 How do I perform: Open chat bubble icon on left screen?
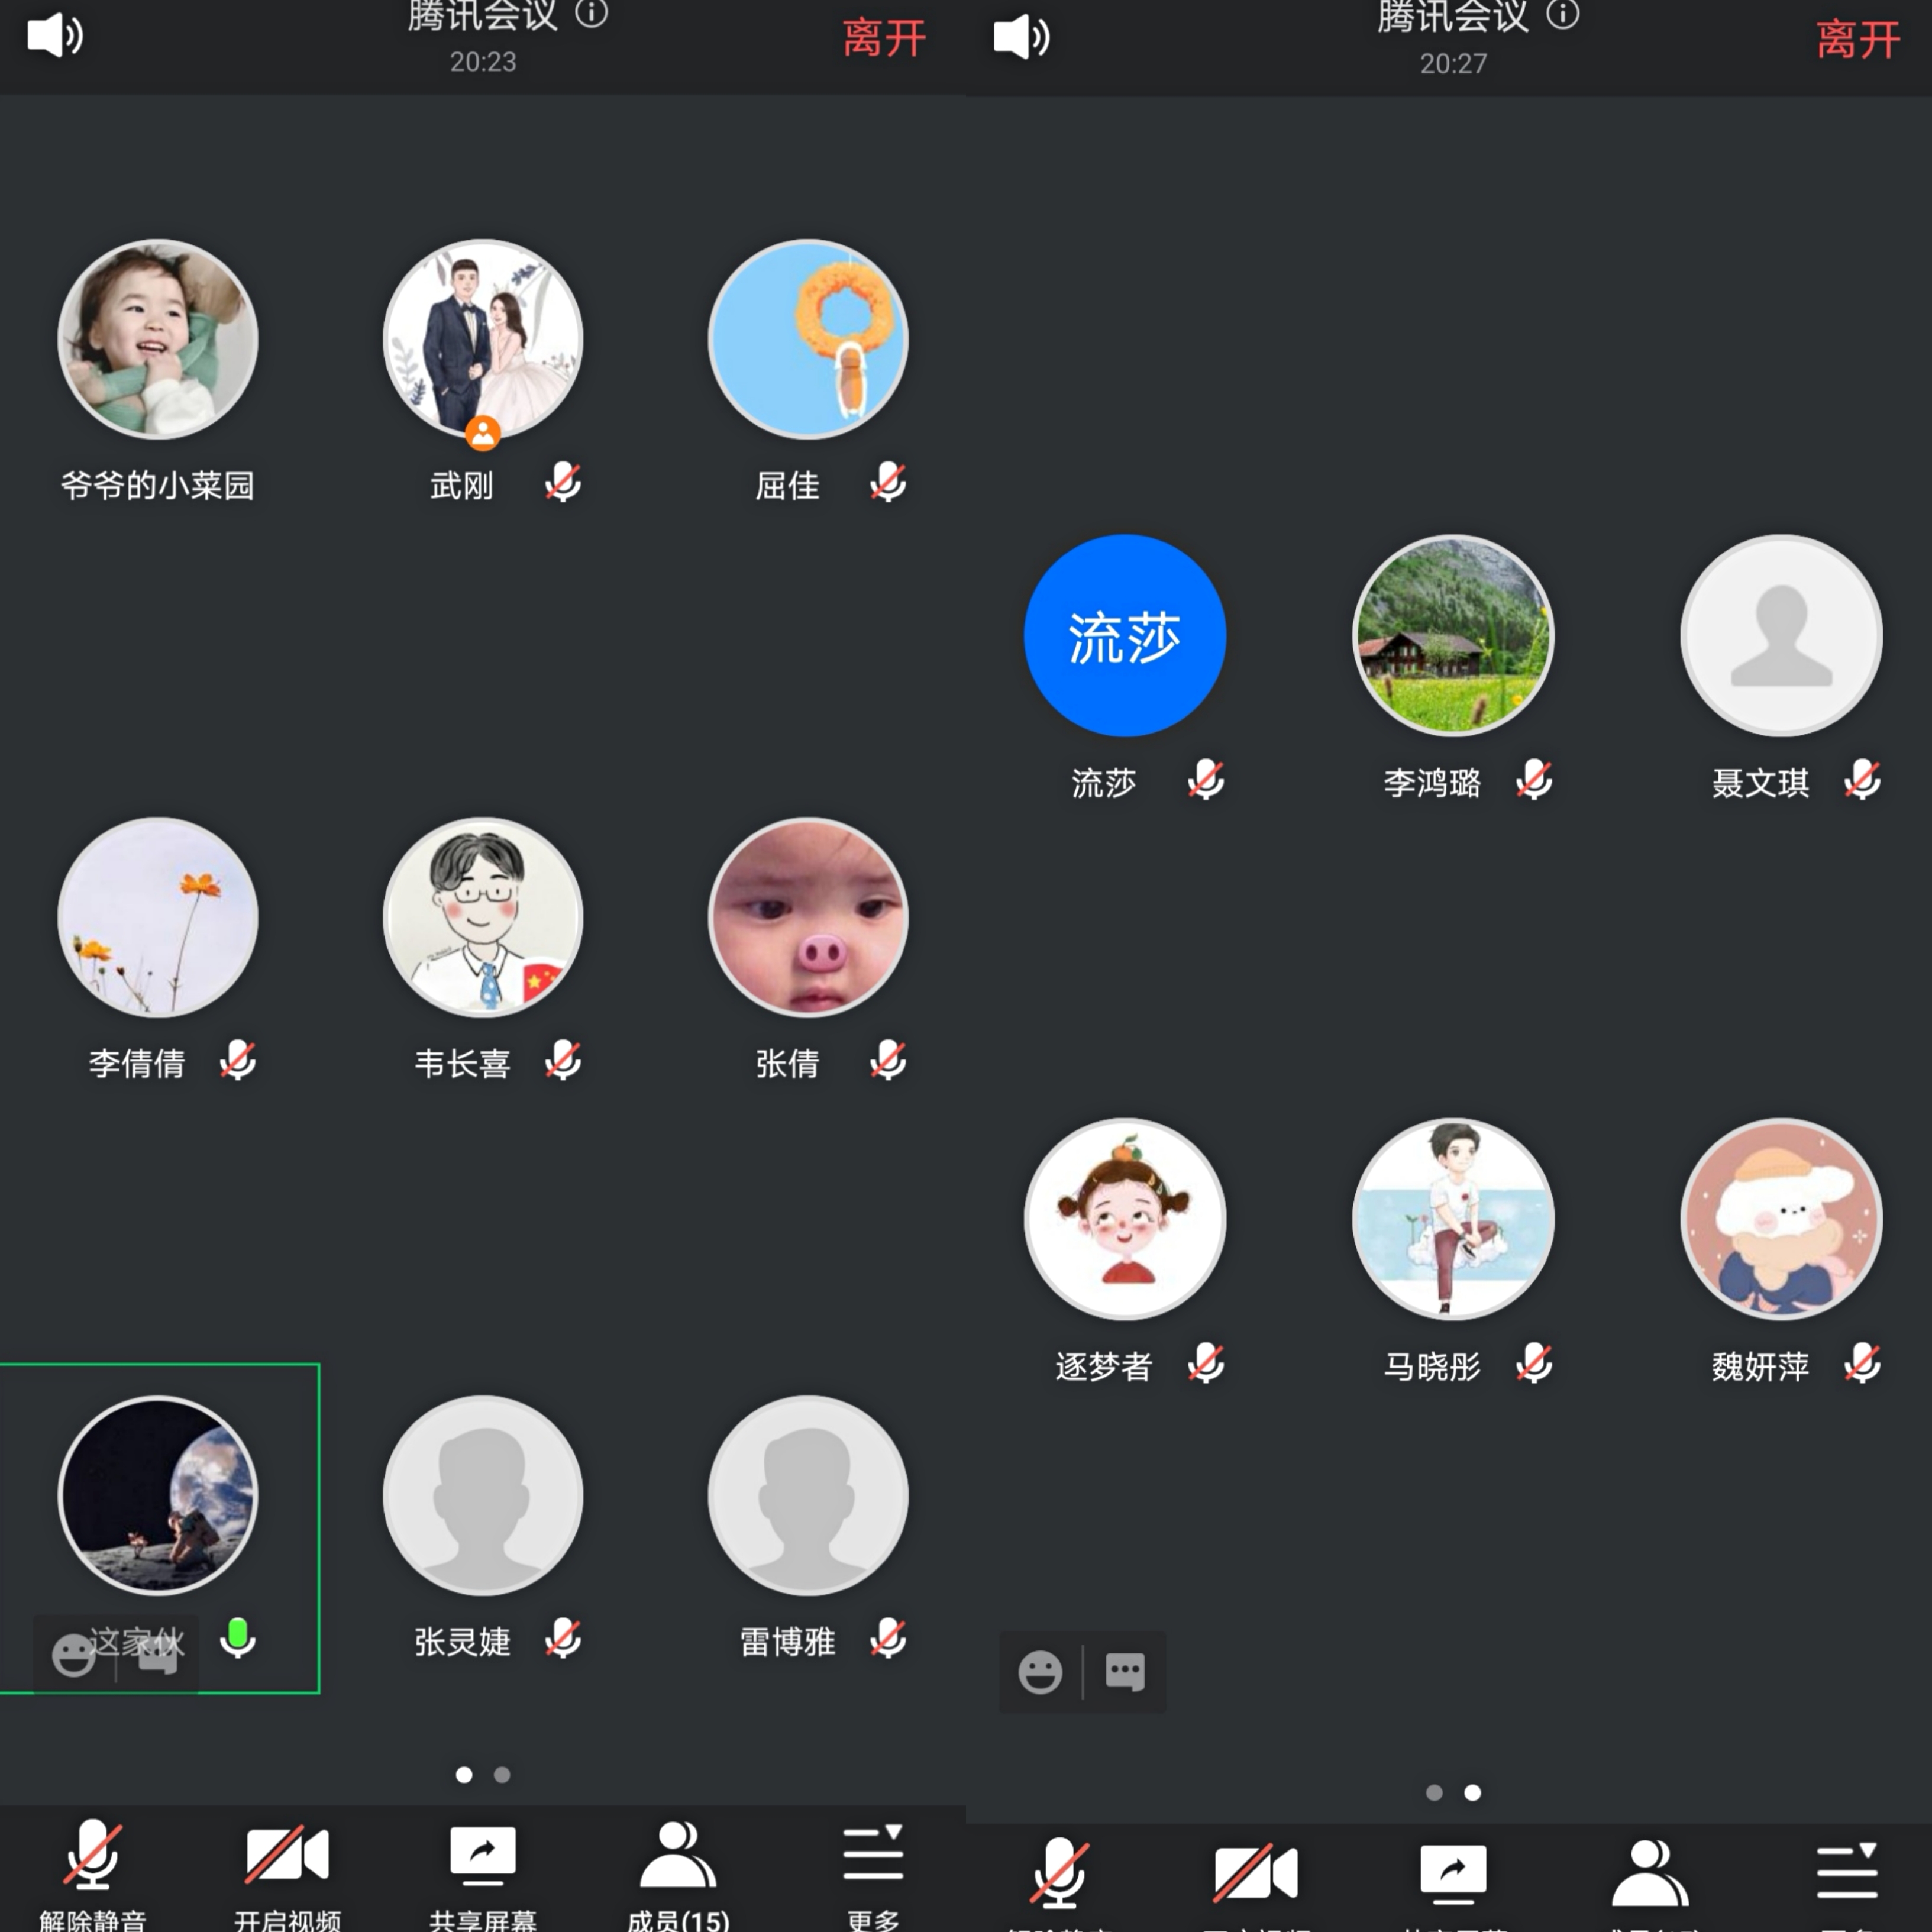(x=157, y=1656)
